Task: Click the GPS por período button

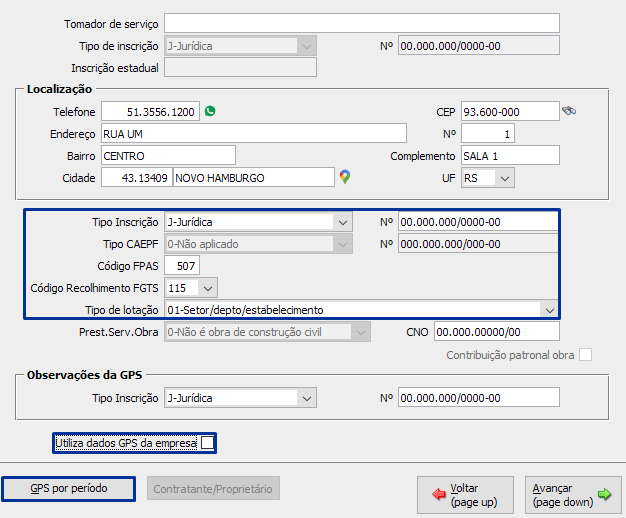Action: (69, 488)
